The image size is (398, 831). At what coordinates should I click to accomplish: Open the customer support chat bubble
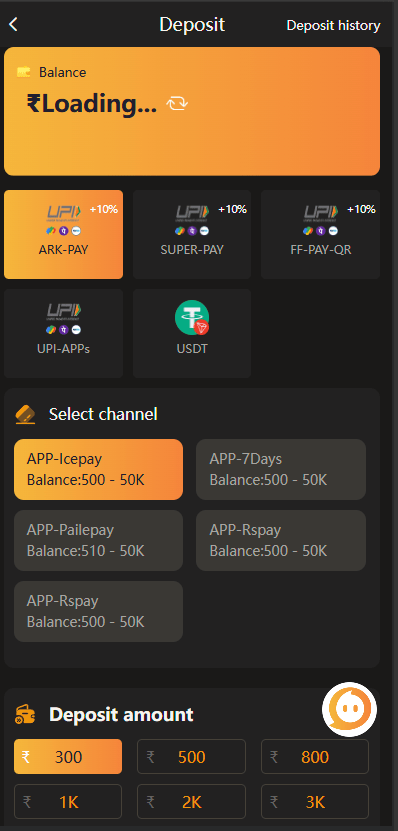349,709
